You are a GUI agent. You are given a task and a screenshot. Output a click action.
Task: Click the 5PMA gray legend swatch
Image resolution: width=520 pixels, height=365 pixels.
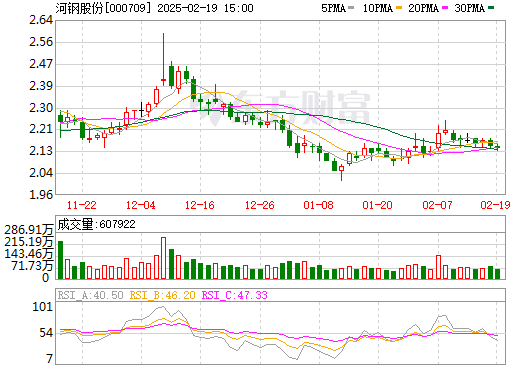(x=351, y=8)
